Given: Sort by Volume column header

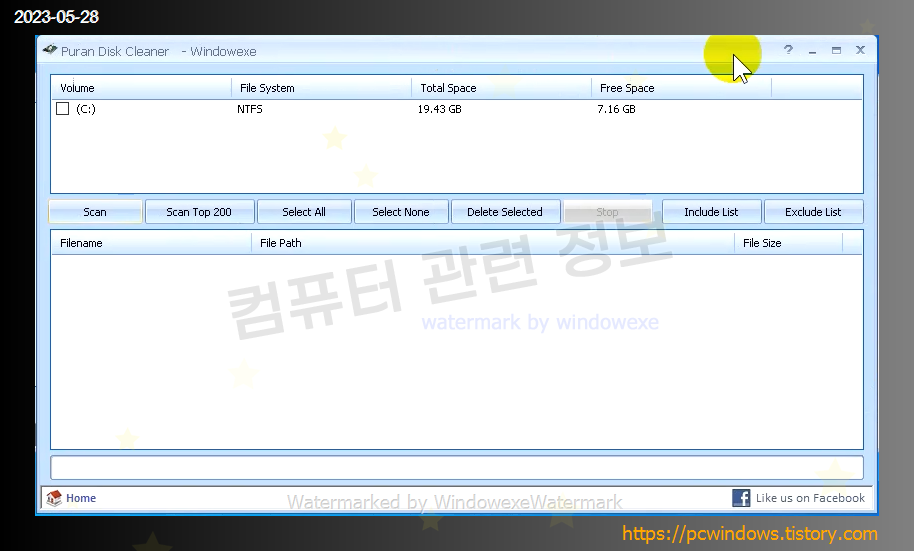Looking at the screenshot, I should coord(142,88).
